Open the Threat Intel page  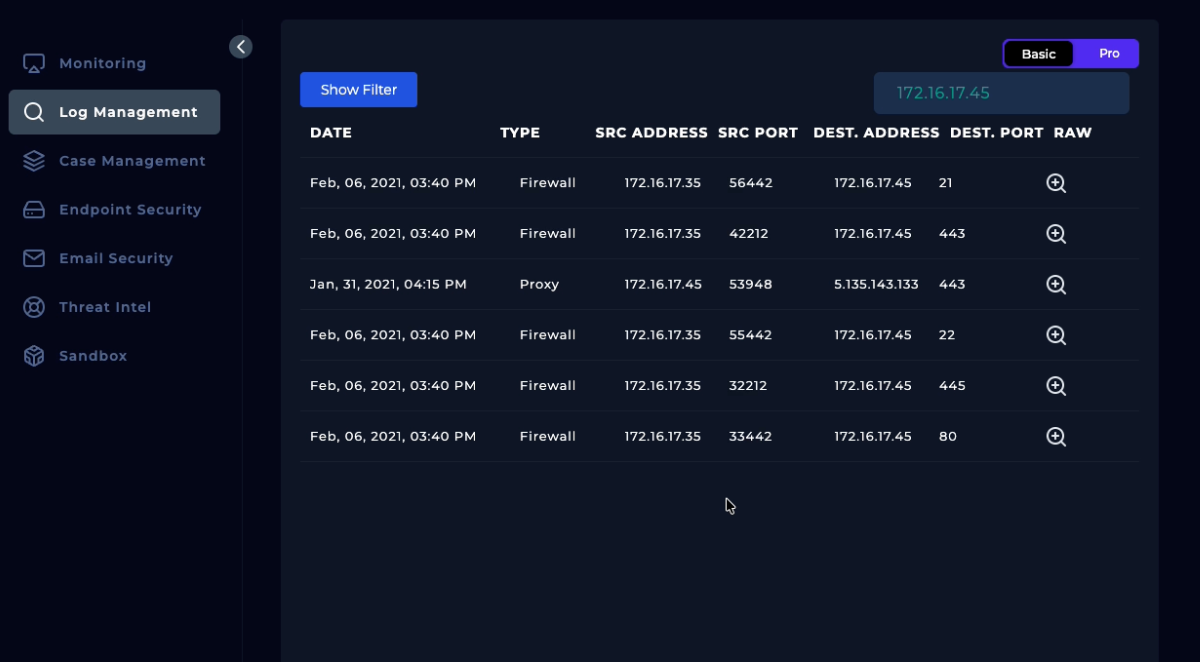click(104, 307)
